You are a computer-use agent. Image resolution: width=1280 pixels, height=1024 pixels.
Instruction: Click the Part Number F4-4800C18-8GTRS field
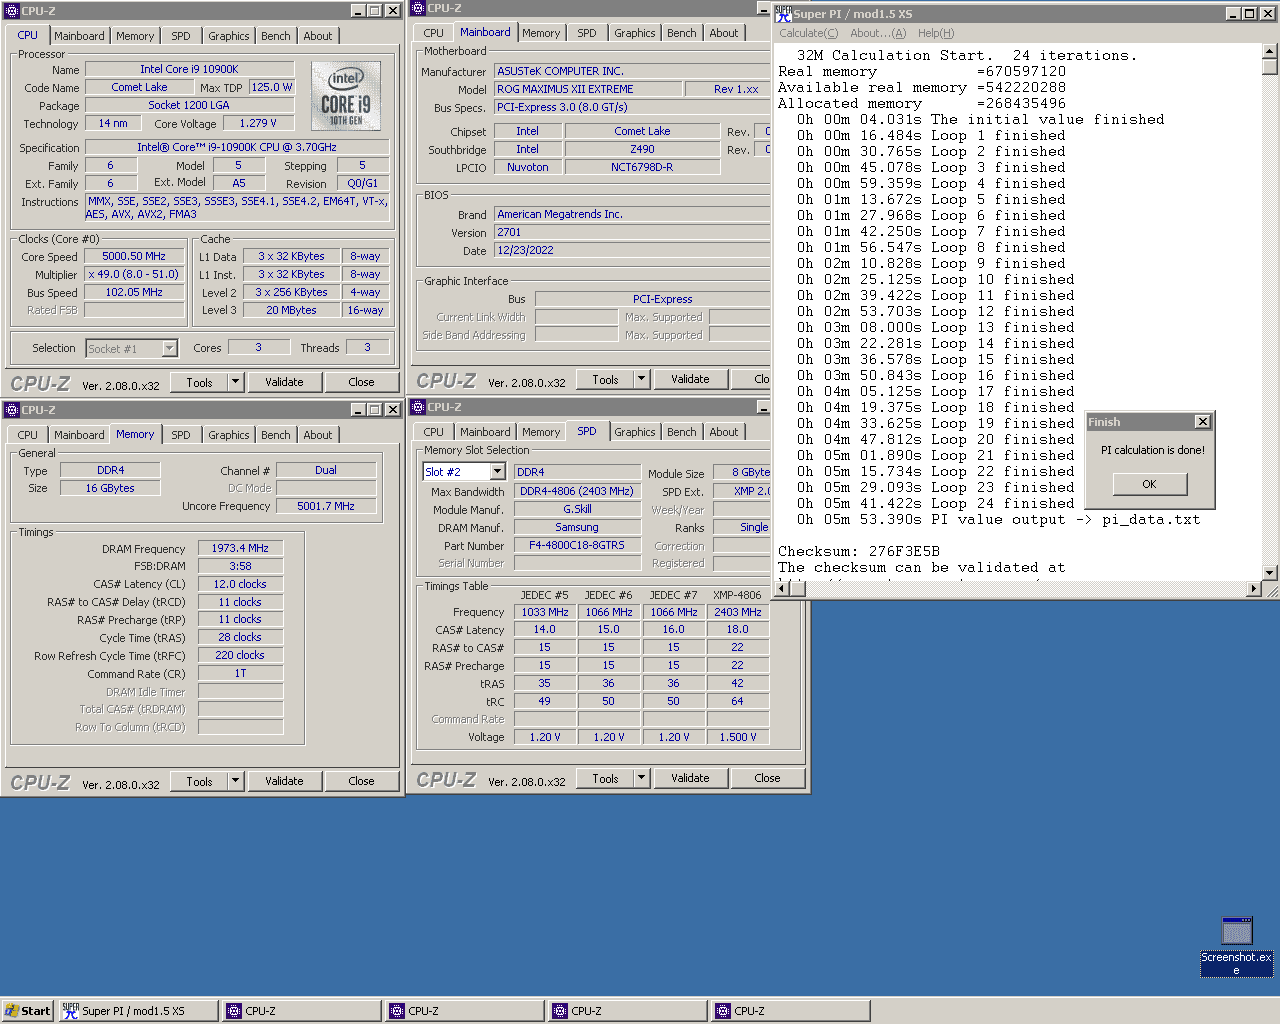[577, 546]
